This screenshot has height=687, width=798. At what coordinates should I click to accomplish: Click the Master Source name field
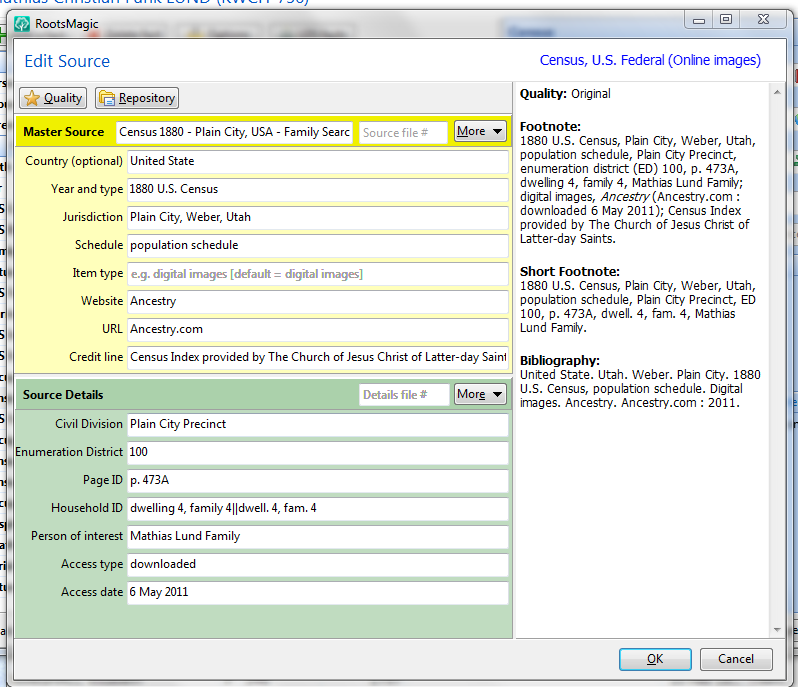click(234, 132)
